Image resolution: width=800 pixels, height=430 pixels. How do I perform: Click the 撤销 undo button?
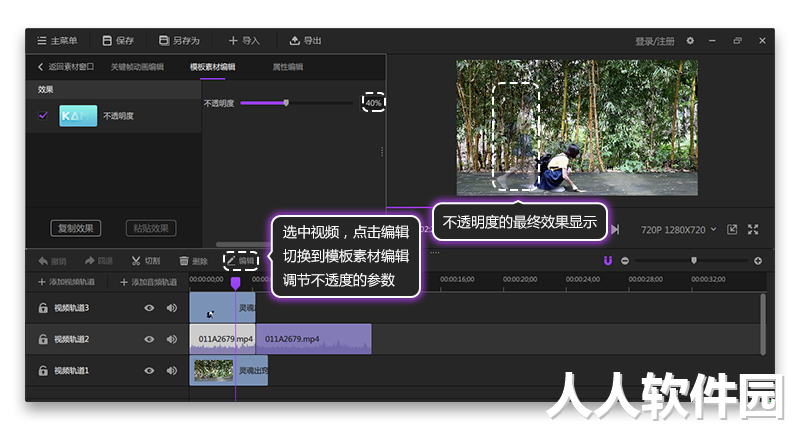tap(52, 261)
